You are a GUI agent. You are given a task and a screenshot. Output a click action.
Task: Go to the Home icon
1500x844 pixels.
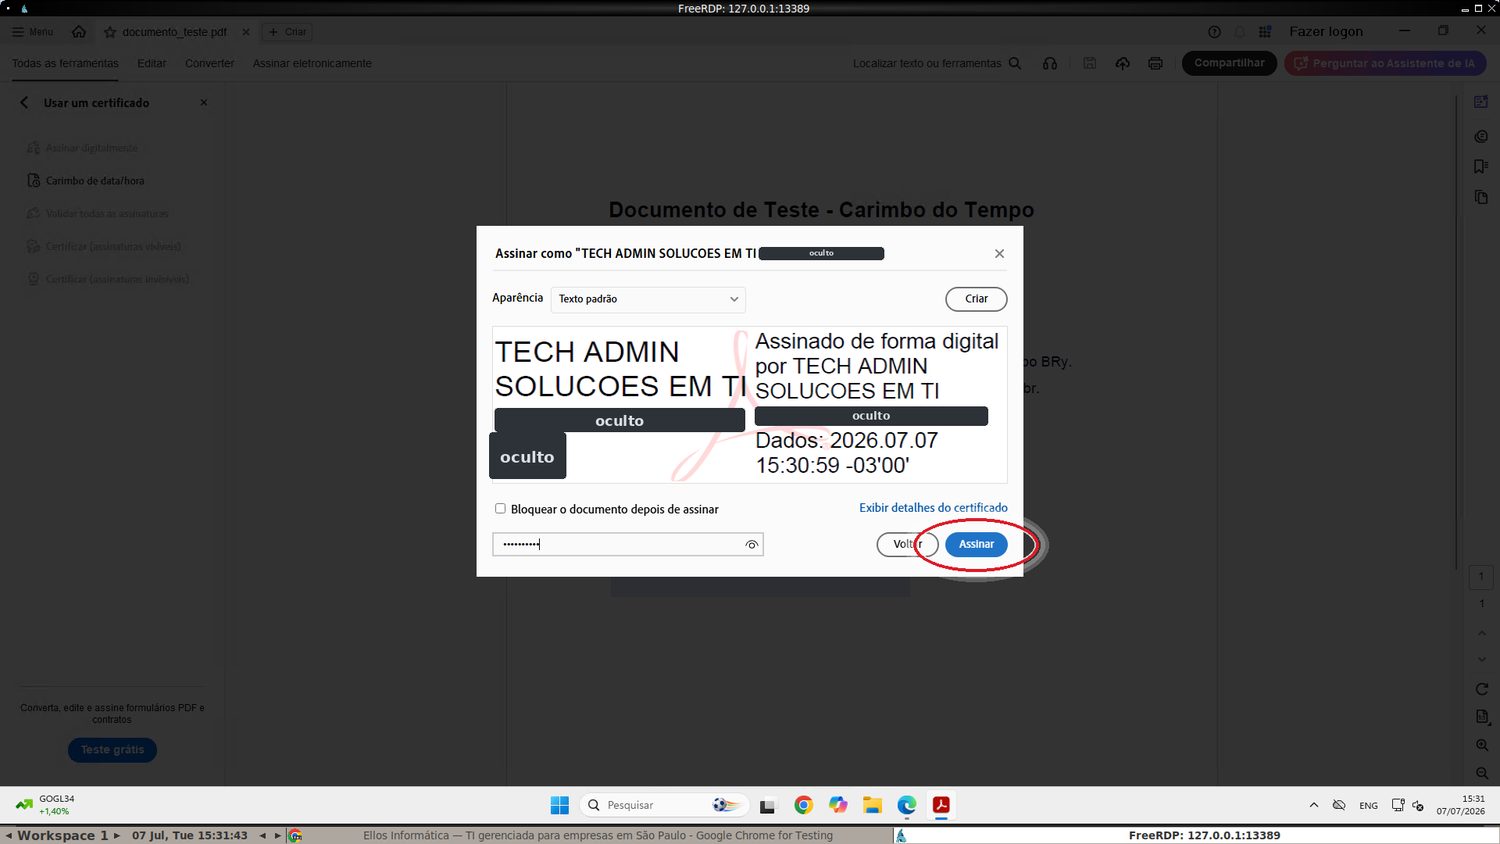[79, 32]
